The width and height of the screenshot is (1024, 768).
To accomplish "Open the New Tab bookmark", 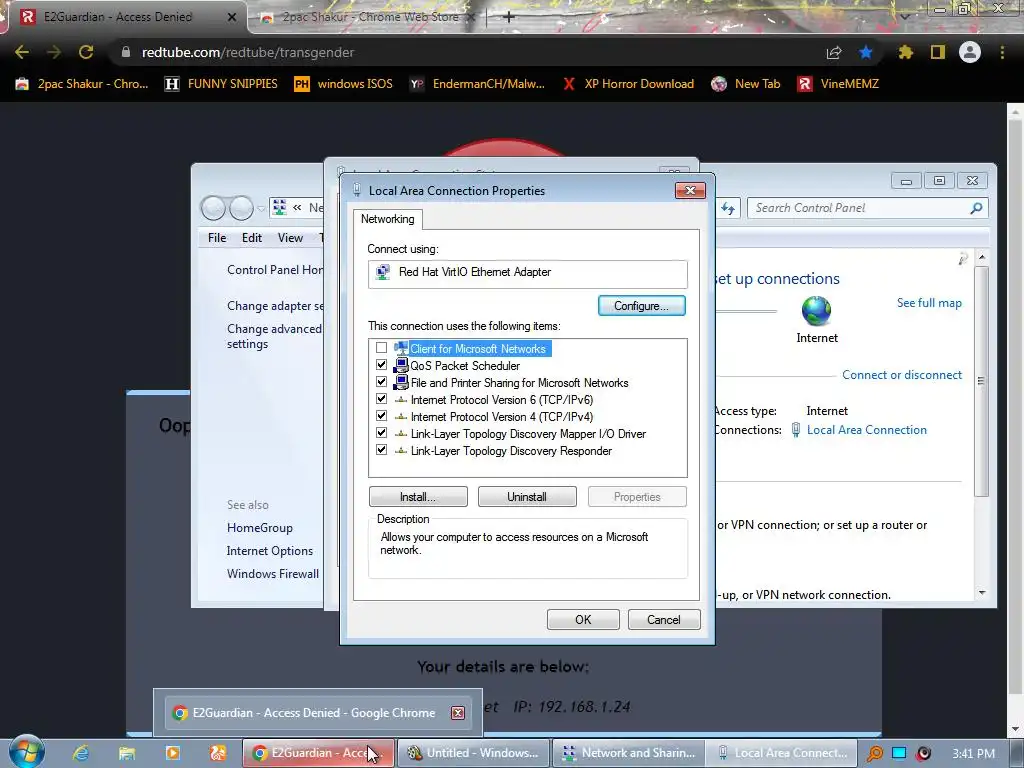I will click(x=746, y=84).
